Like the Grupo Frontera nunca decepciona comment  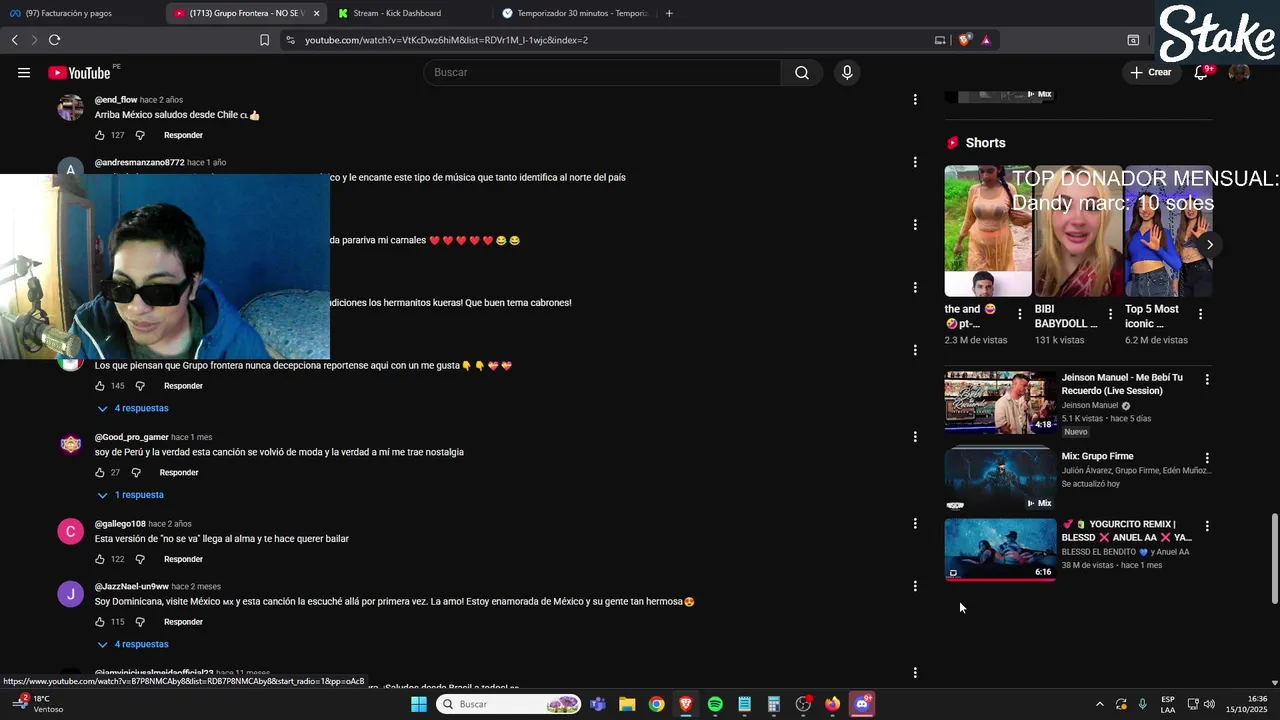100,386
